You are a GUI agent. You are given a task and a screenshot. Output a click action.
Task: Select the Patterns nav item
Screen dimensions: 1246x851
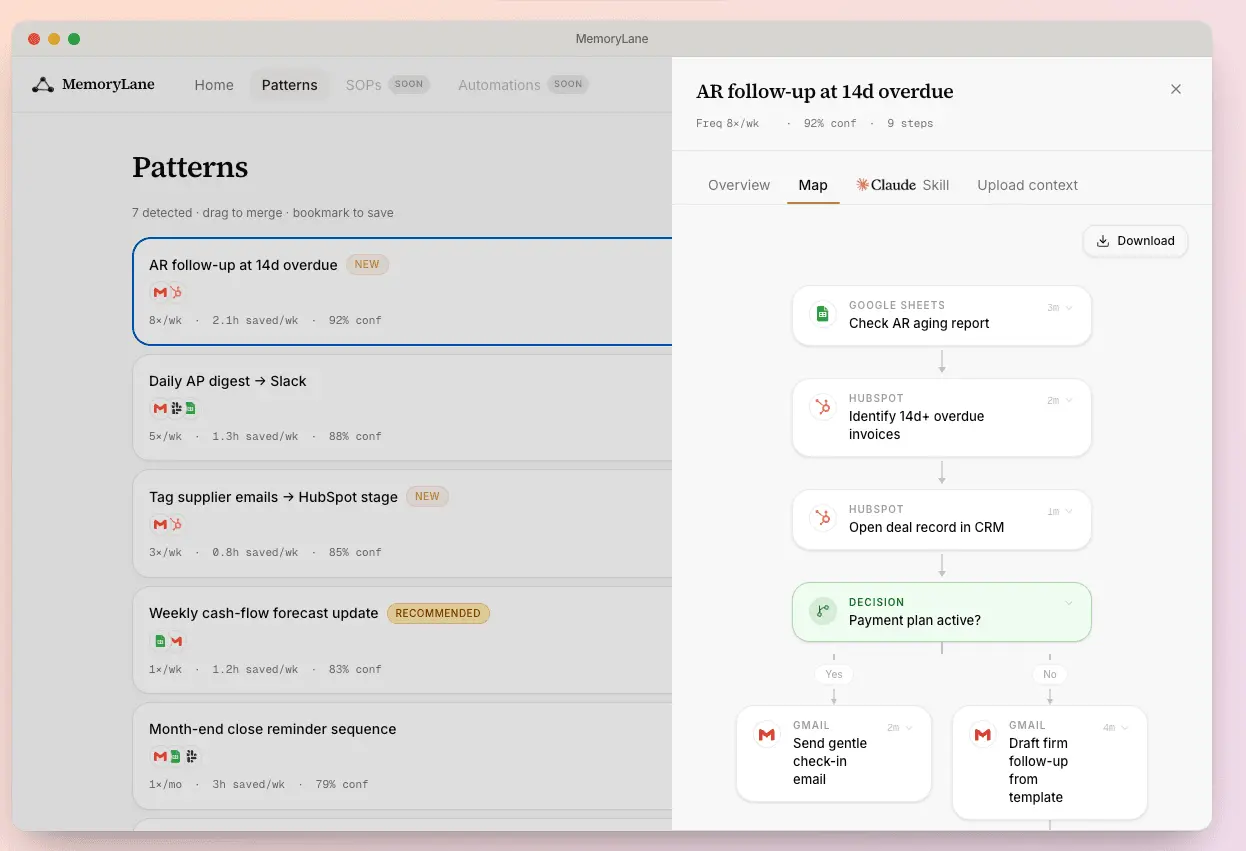coord(290,85)
